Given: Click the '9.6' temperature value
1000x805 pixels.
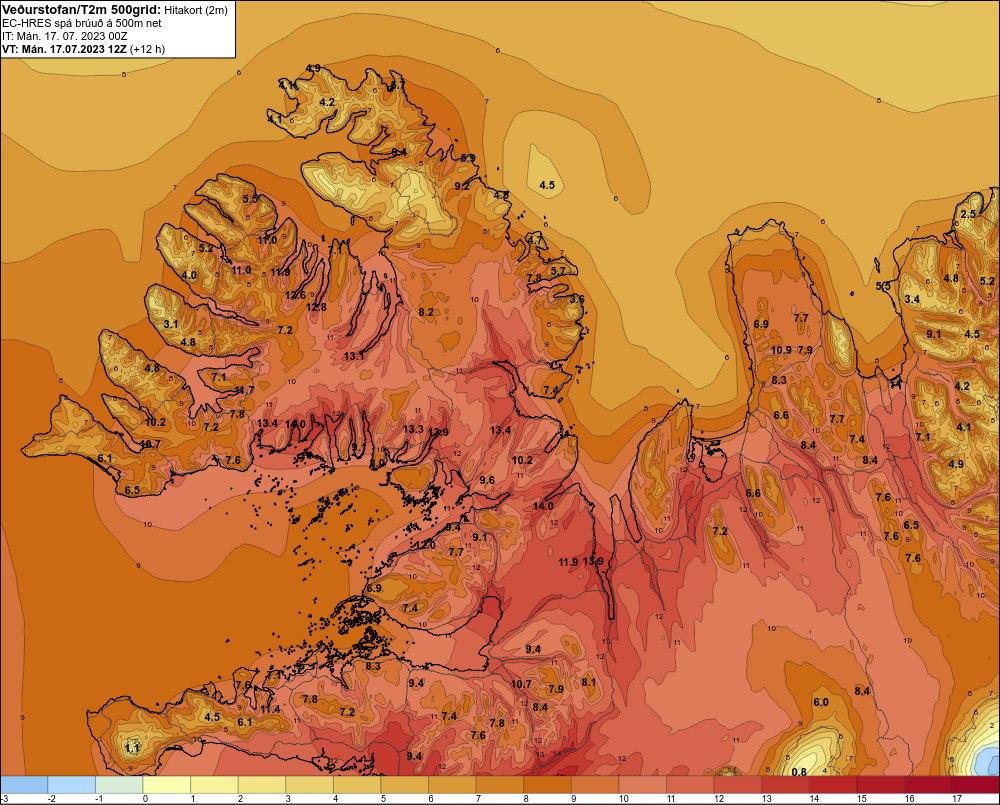Looking at the screenshot, I should coord(487,480).
